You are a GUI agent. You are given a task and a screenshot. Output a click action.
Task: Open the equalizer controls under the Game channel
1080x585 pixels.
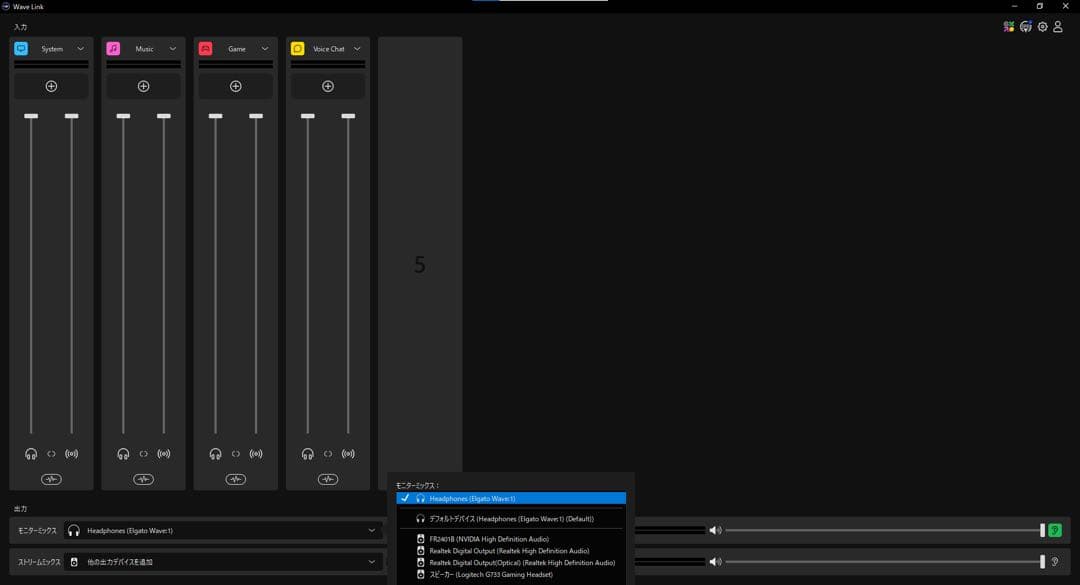(235, 478)
